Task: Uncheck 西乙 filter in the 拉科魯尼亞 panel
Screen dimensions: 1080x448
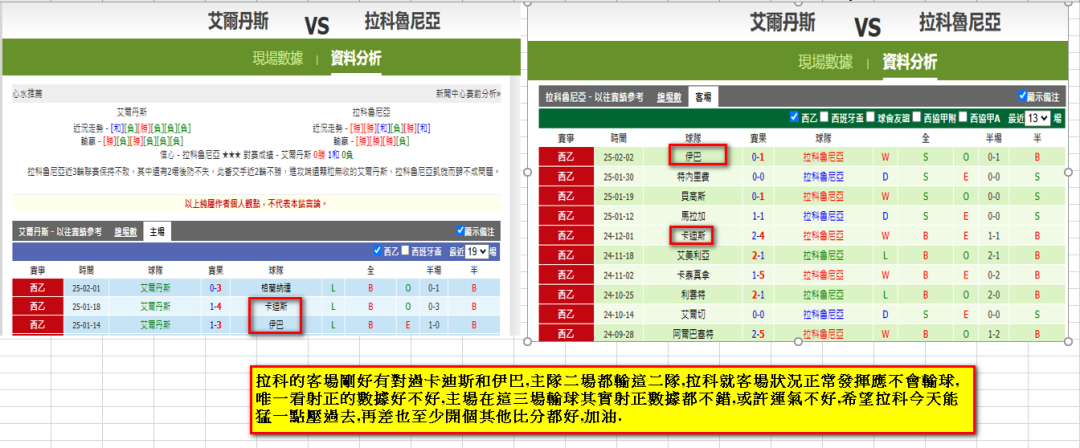Action: [795, 117]
